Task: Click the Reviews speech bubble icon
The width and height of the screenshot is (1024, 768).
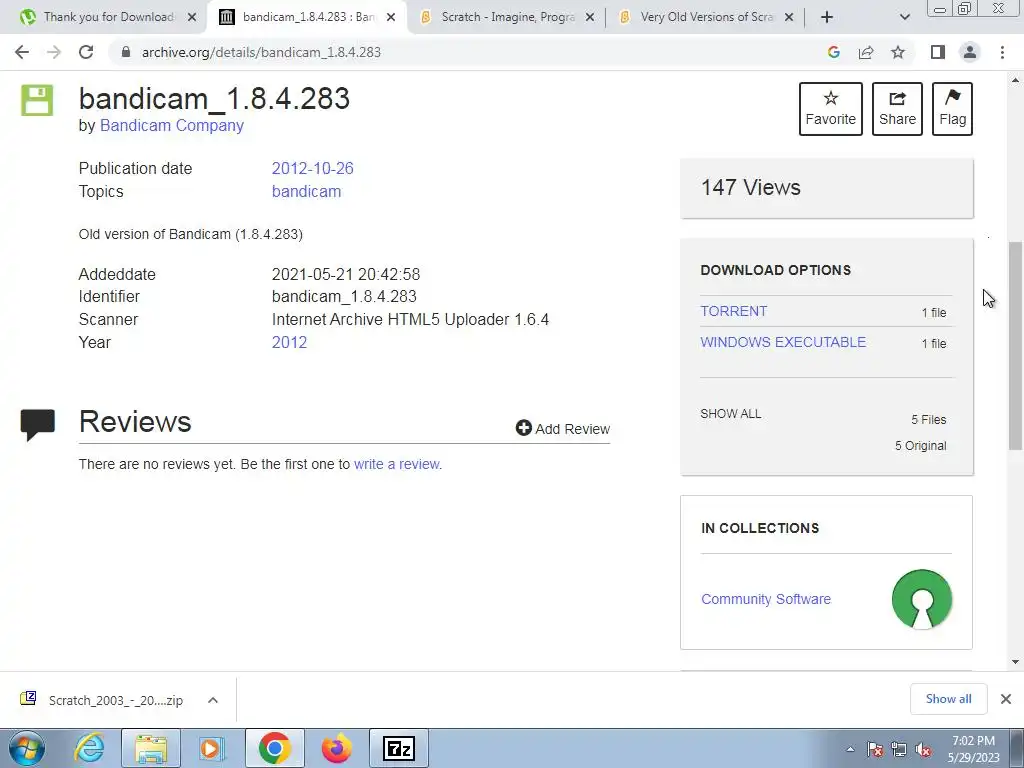Action: (37, 424)
